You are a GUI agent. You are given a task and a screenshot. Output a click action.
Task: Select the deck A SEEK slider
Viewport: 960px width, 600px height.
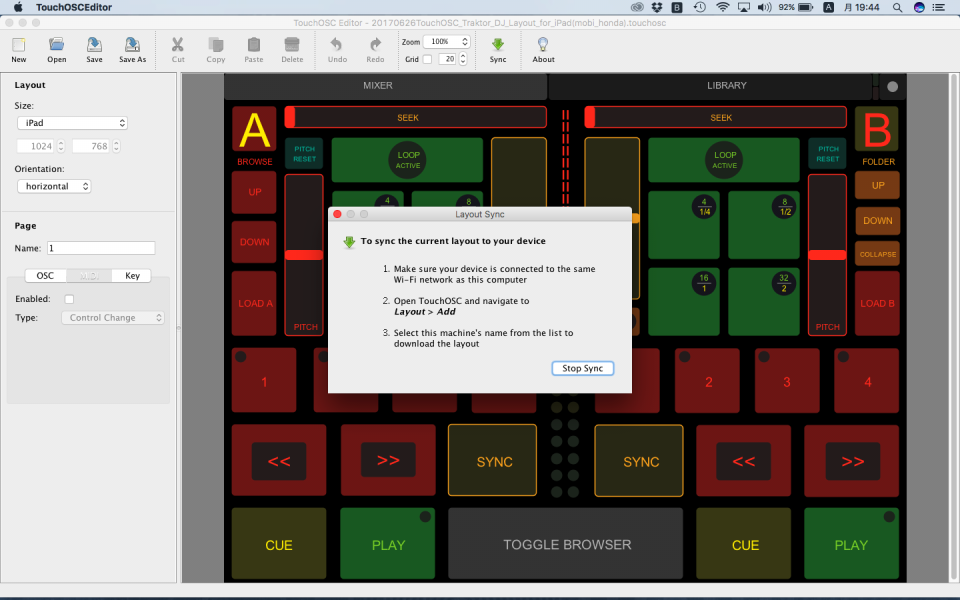point(416,117)
